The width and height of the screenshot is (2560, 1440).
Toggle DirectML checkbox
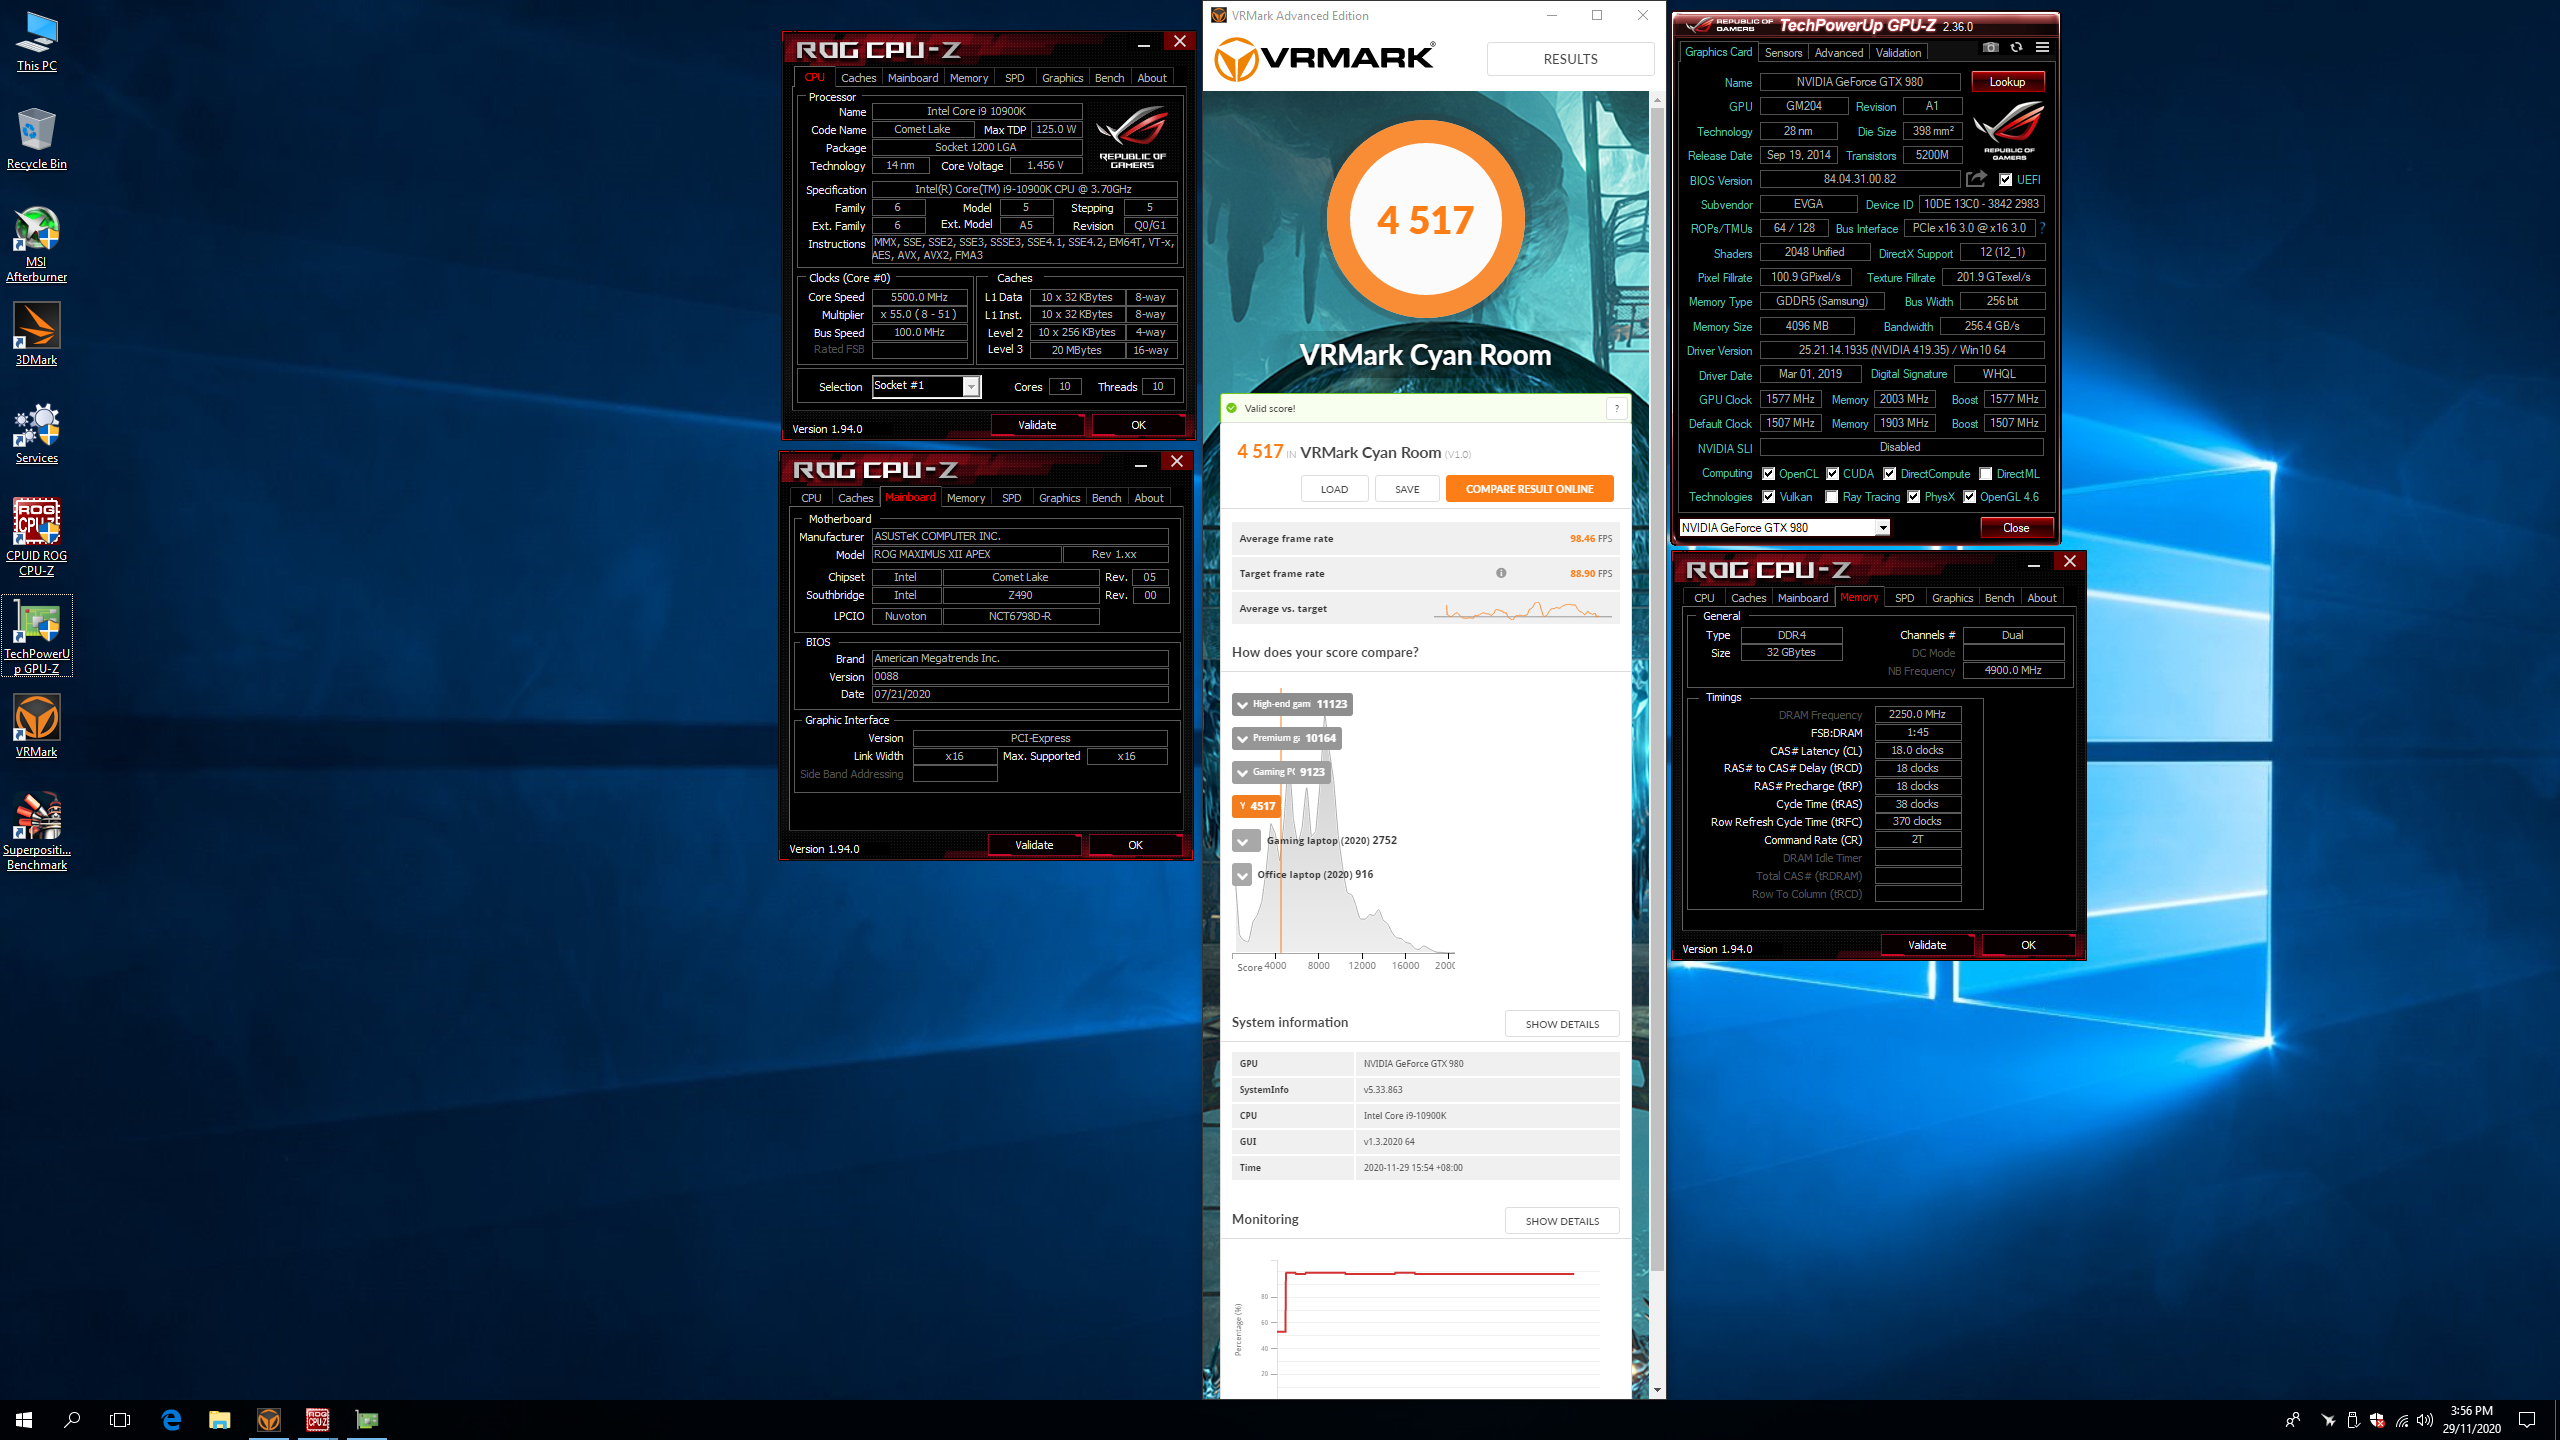pyautogui.click(x=1985, y=474)
